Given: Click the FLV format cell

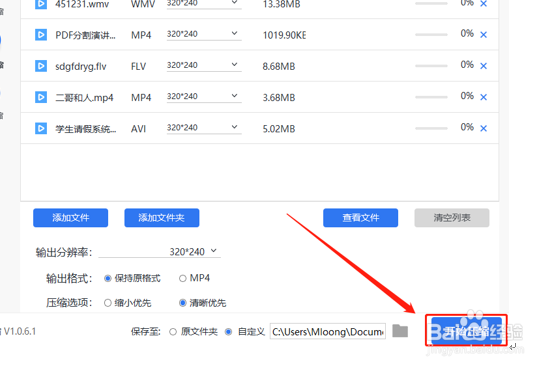Looking at the screenshot, I should [139, 66].
